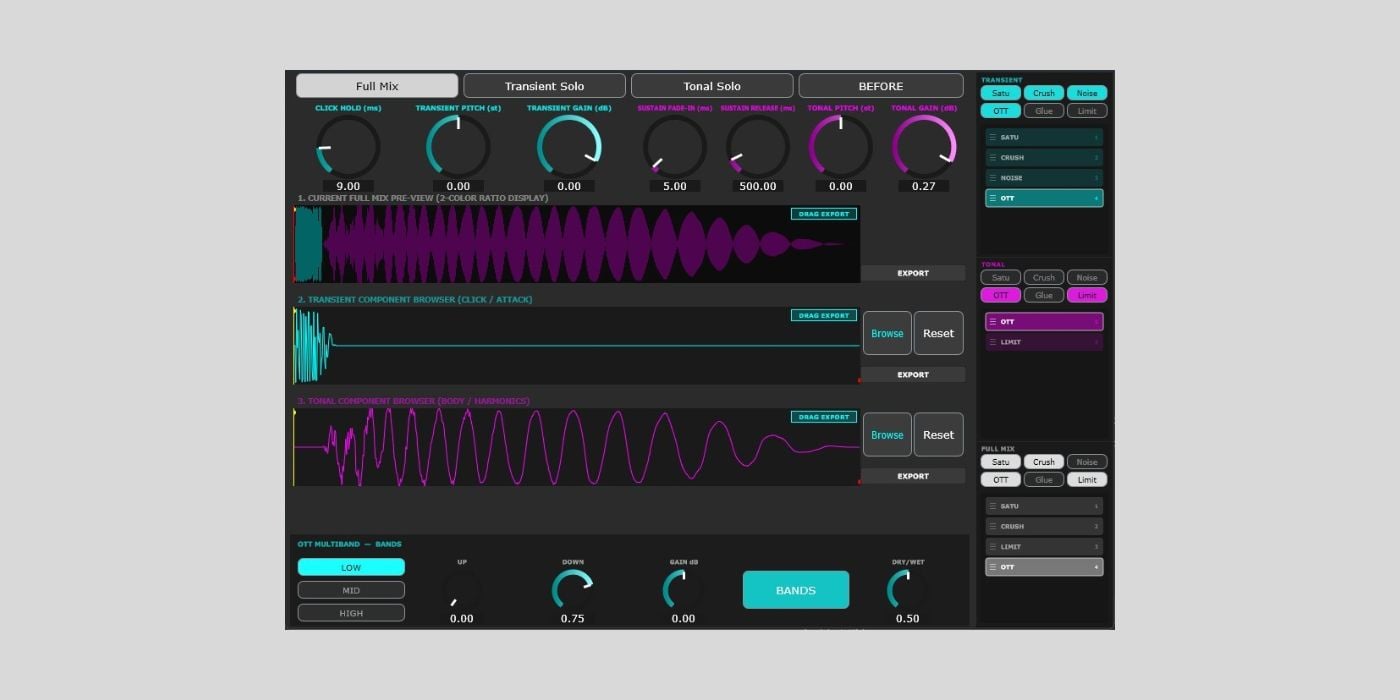Click the handle icon on Transient CRUSH row
The width and height of the screenshot is (1400, 700).
[992, 157]
